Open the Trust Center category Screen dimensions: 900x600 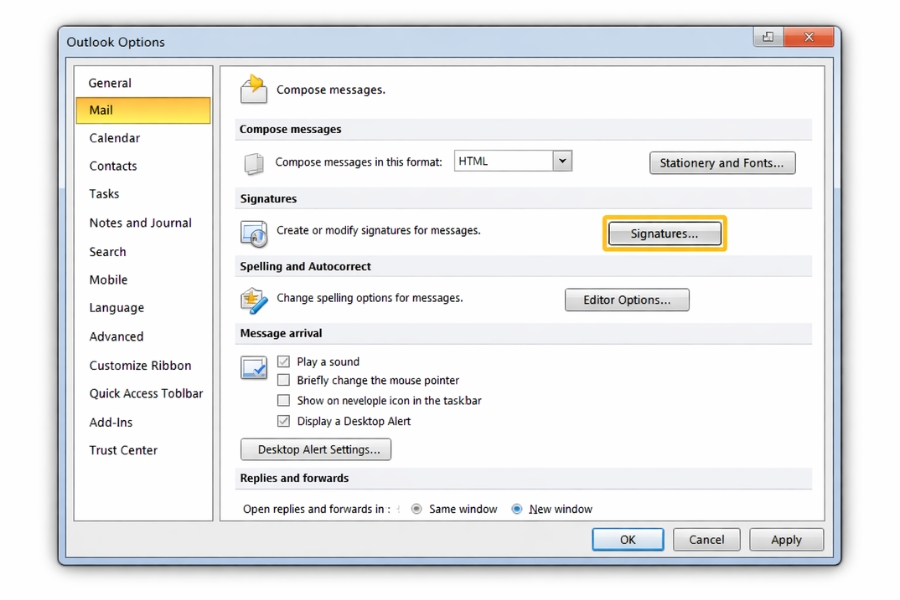pyautogui.click(x=123, y=450)
